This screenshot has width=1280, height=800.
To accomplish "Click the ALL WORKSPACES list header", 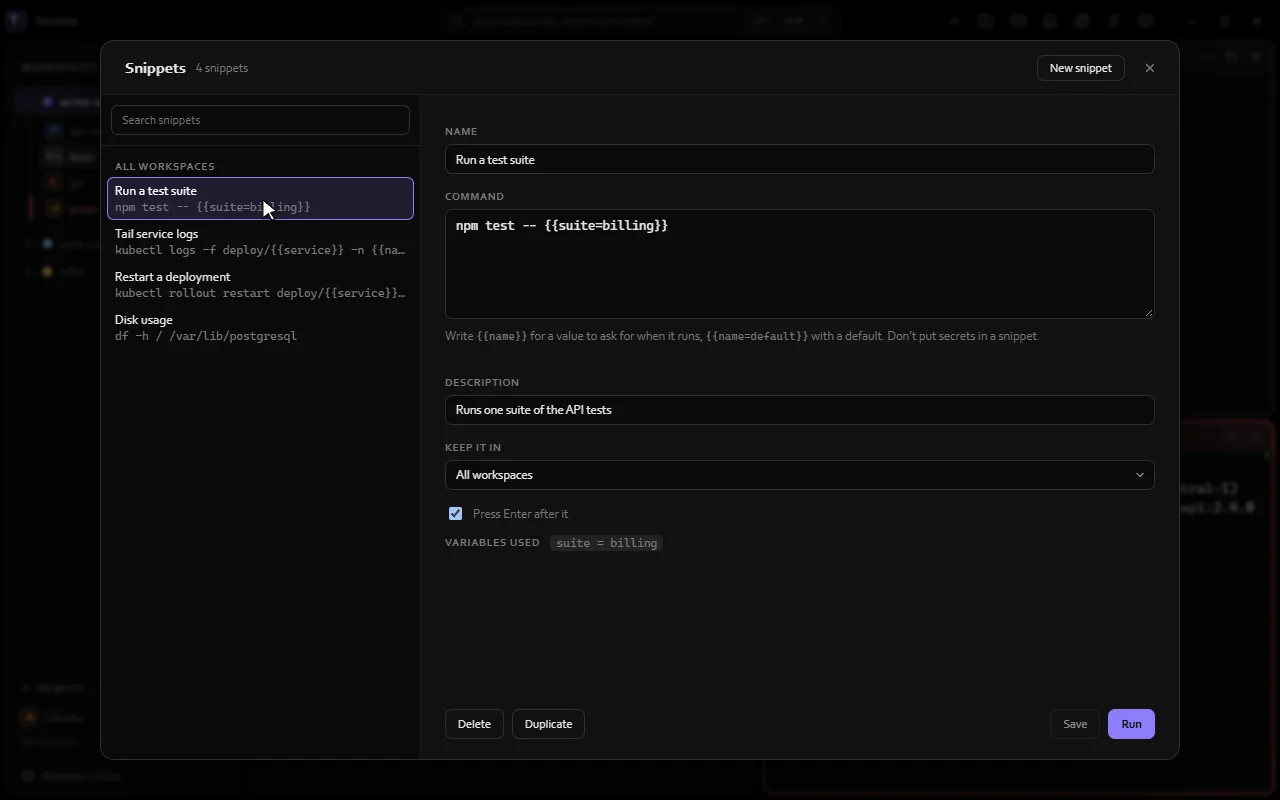I will [165, 166].
